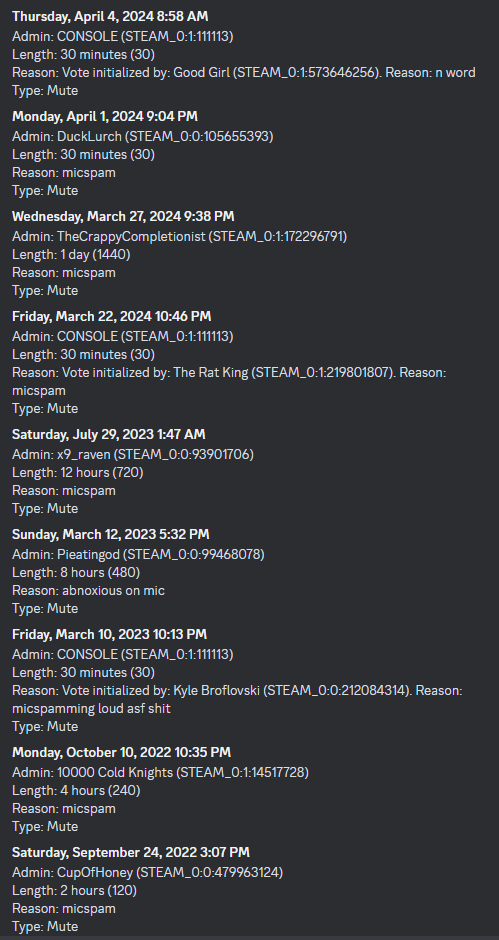
Task: Click the TheCrappyCompletionist admin entry
Action: (x=179, y=236)
